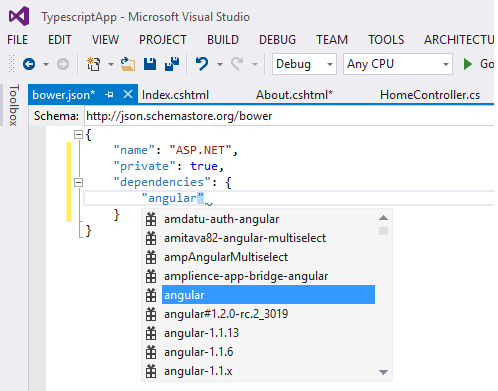This screenshot has height=391, width=498.
Task: Open the Redo history dropdown arrow
Action: (255, 64)
